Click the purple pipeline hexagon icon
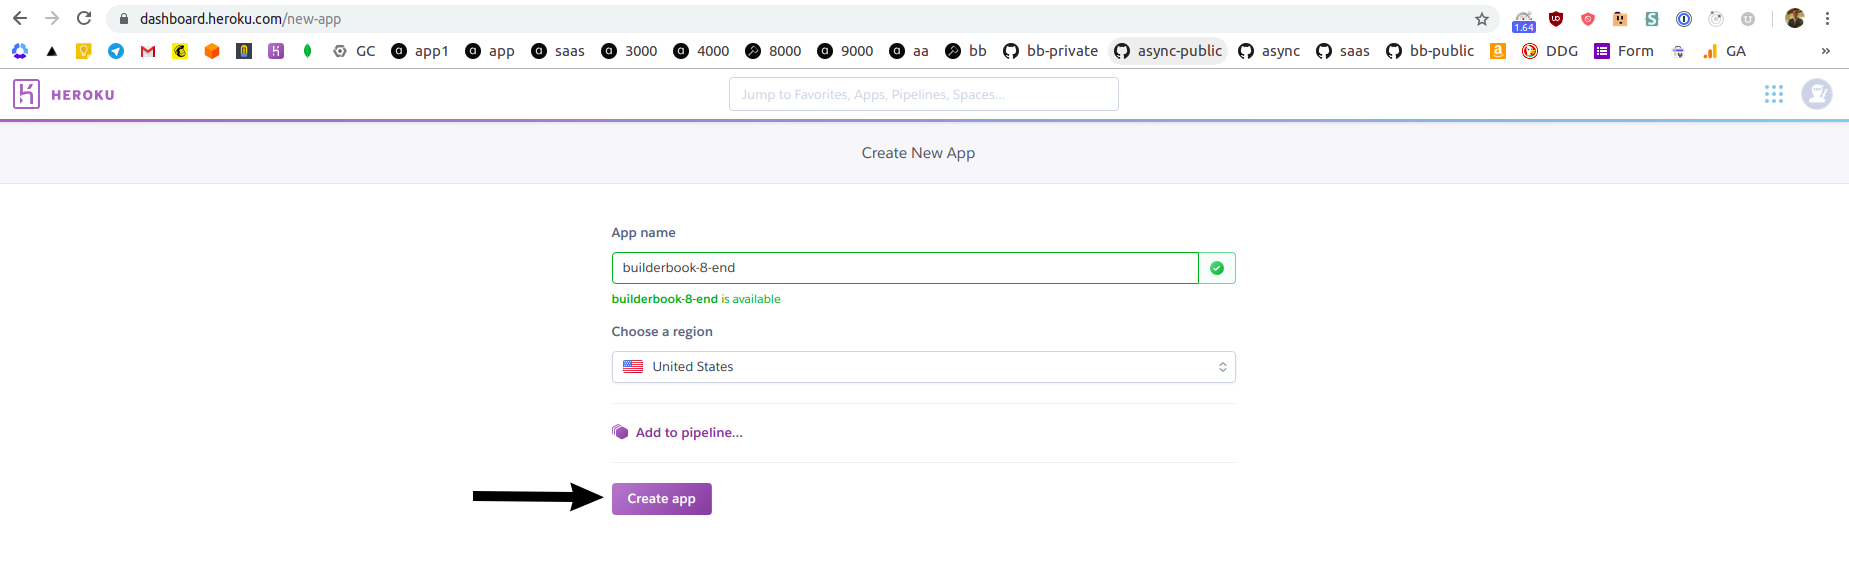This screenshot has height=584, width=1849. click(620, 432)
